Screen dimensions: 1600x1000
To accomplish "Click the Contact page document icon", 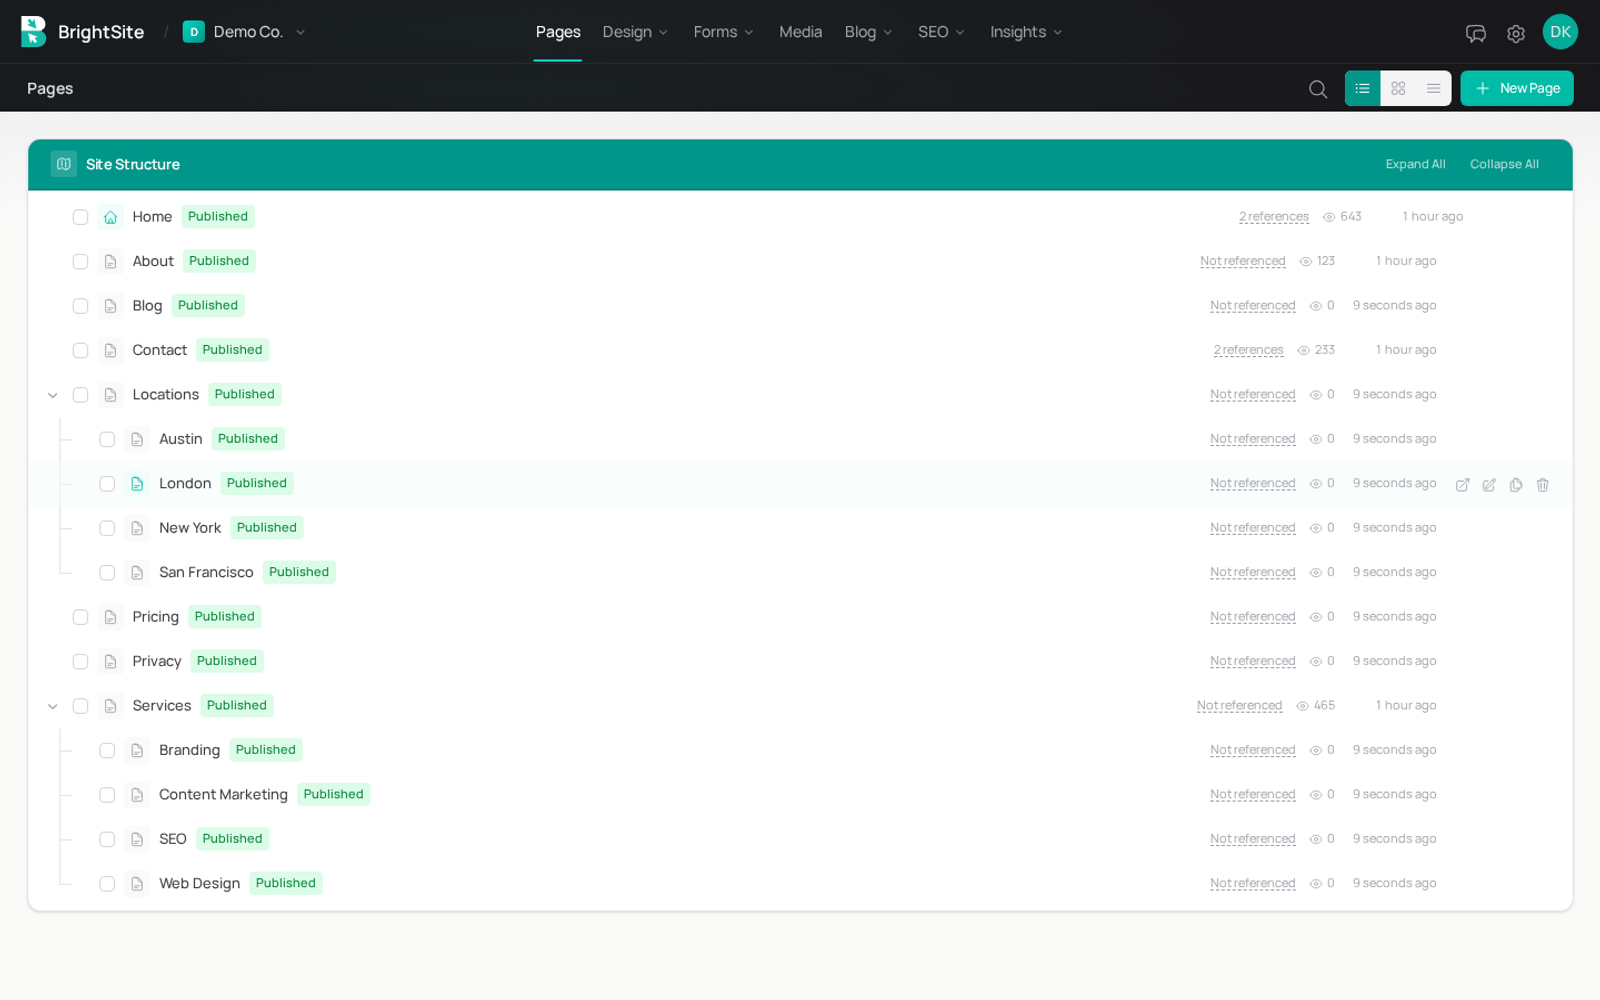I will [111, 351].
